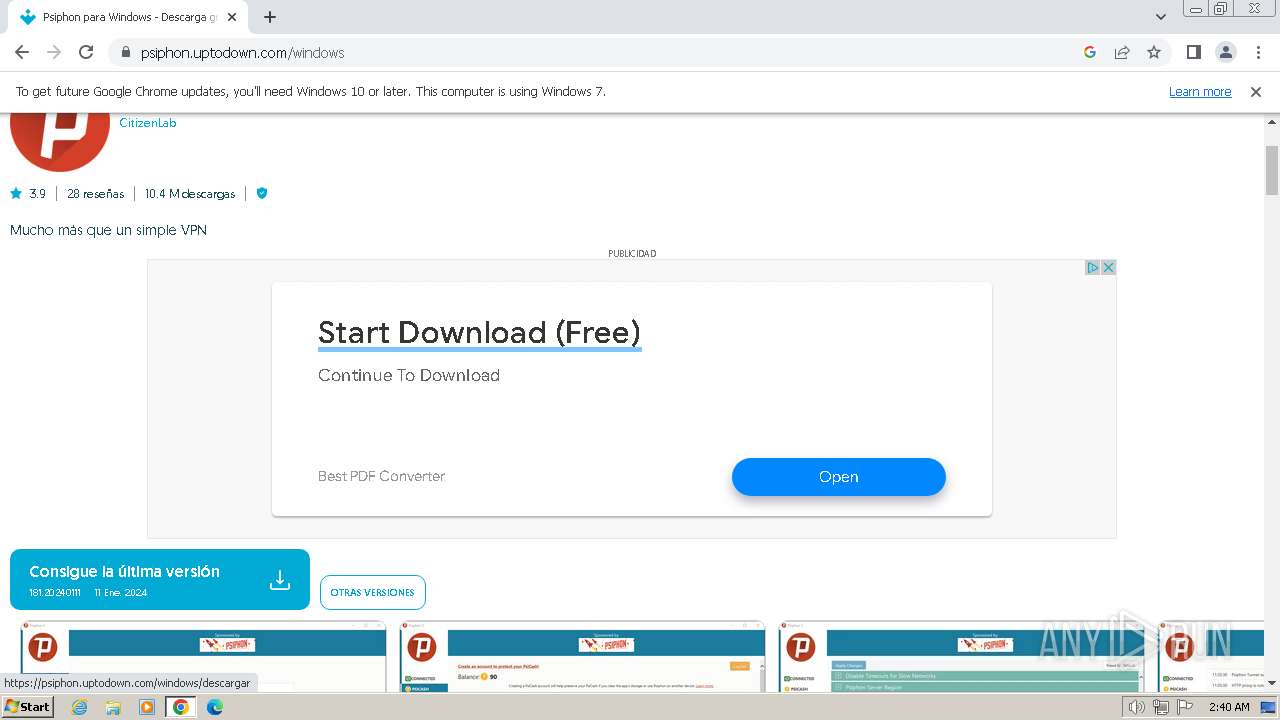Open CitizenLab developer link
The image size is (1280, 720).
(x=147, y=123)
